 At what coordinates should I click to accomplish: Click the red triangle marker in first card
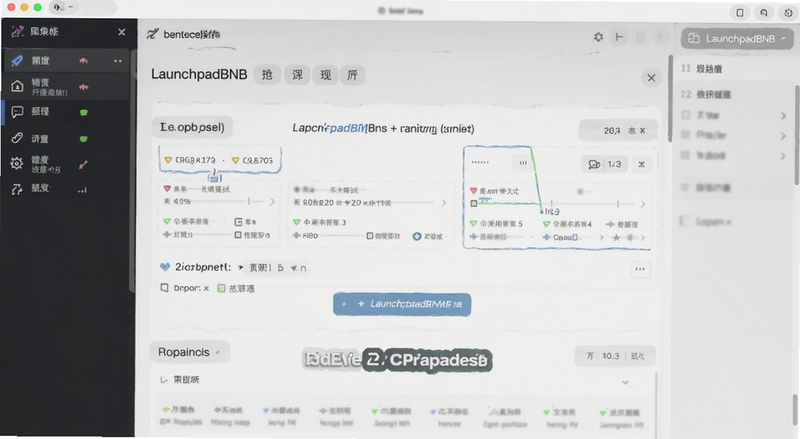pos(167,189)
